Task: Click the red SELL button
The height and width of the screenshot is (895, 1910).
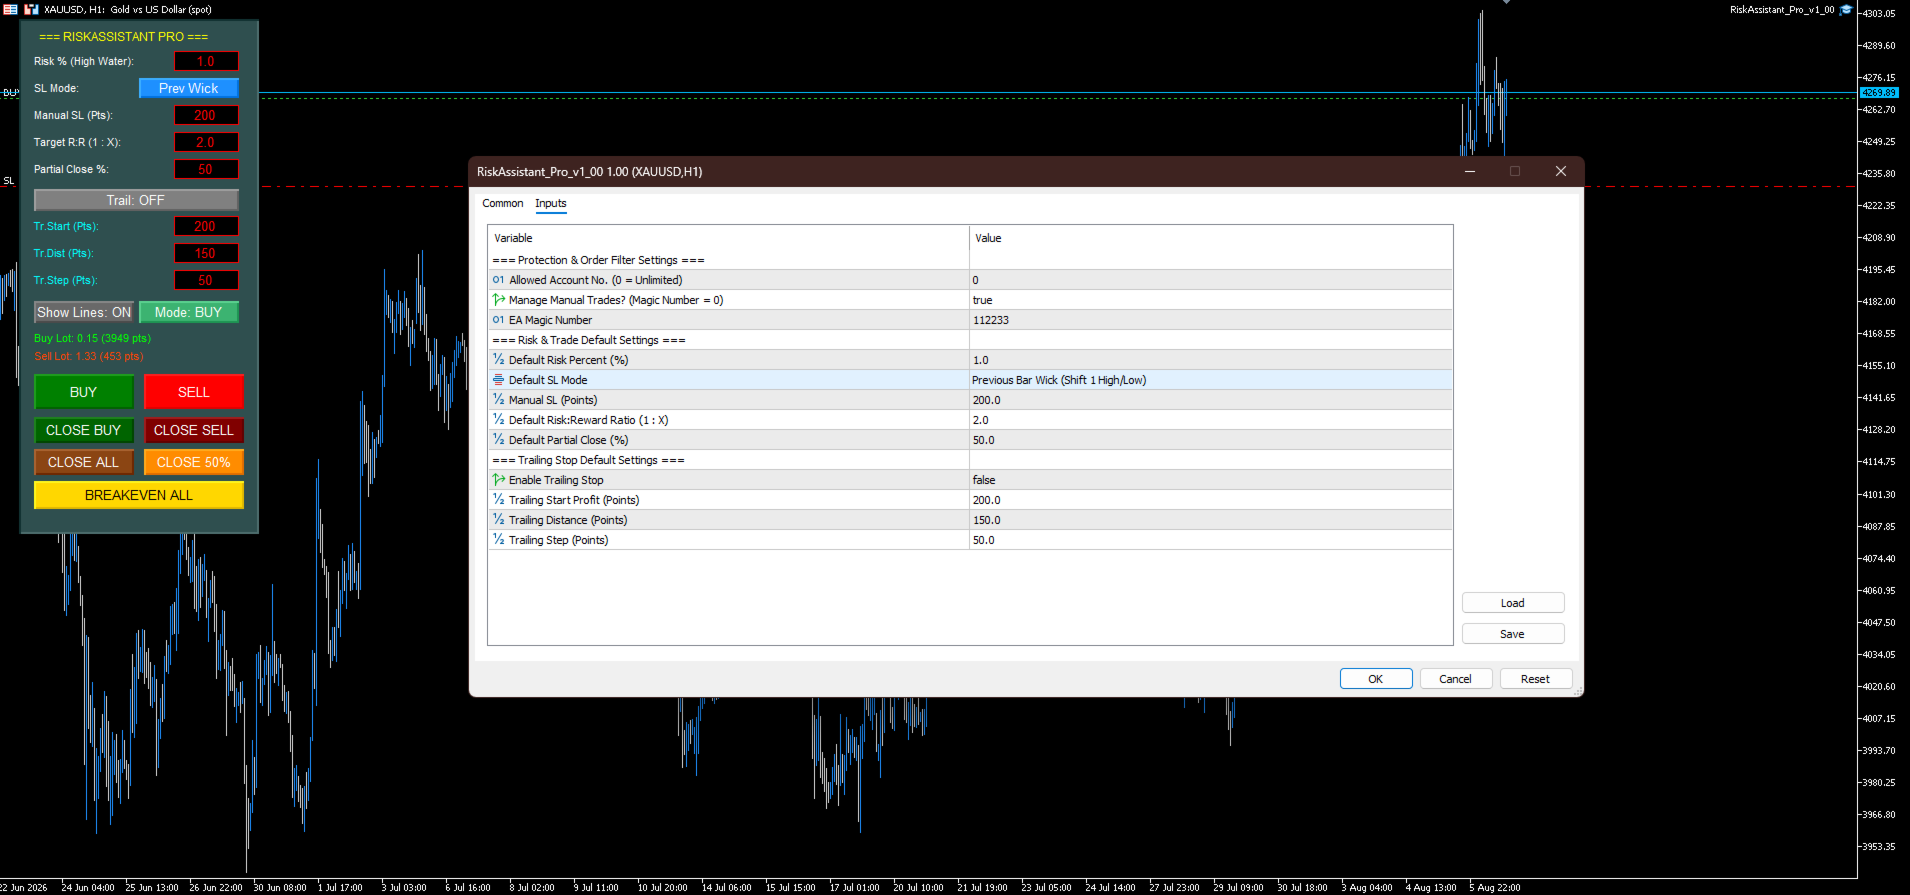Action: coord(194,392)
